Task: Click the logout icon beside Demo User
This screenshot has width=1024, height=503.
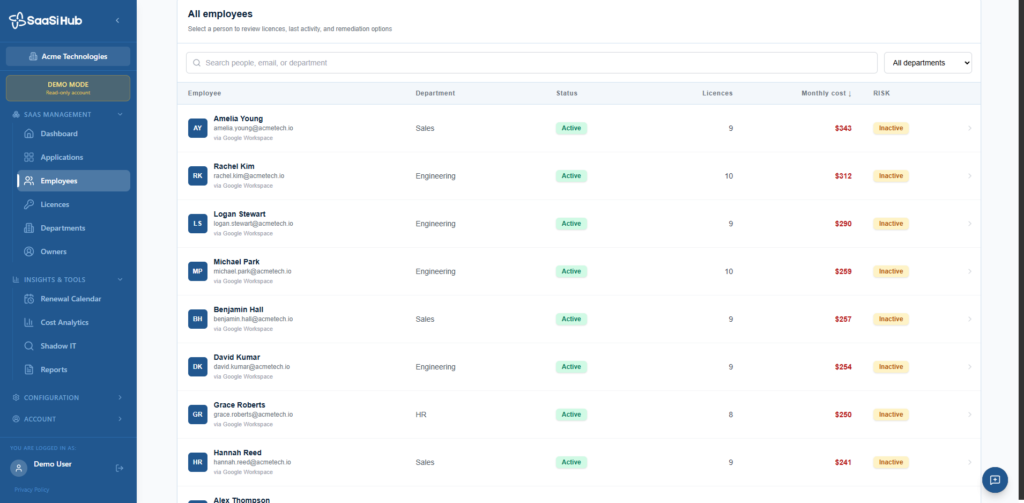Action: point(120,468)
